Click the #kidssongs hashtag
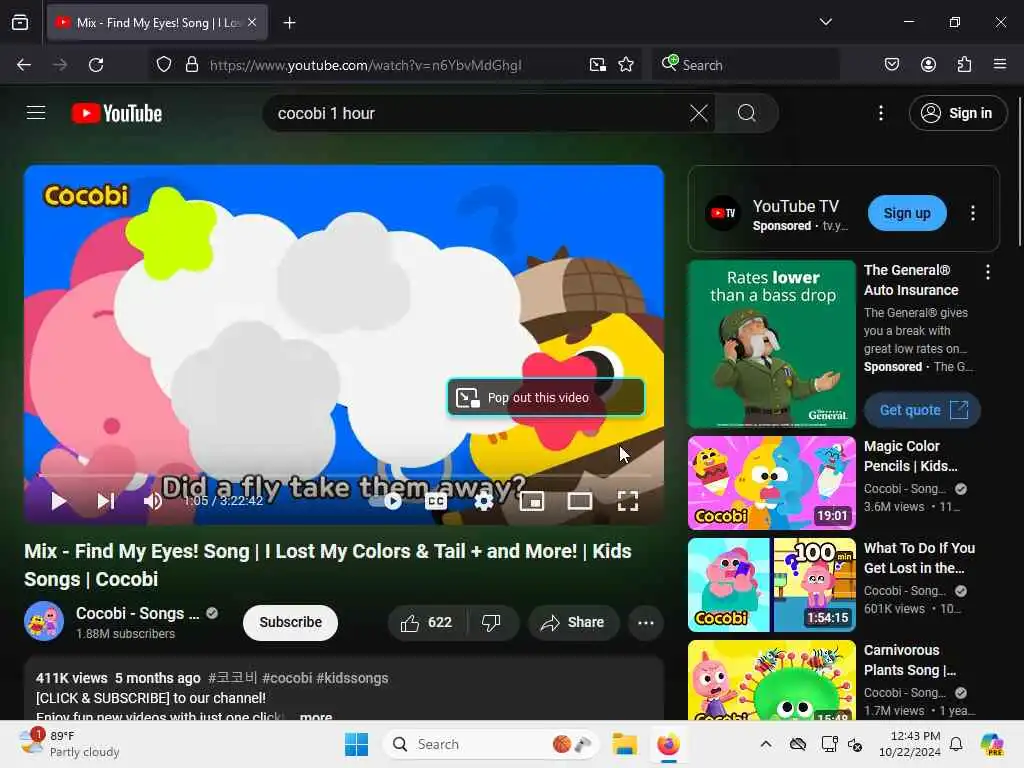The width and height of the screenshot is (1024, 768). (352, 678)
